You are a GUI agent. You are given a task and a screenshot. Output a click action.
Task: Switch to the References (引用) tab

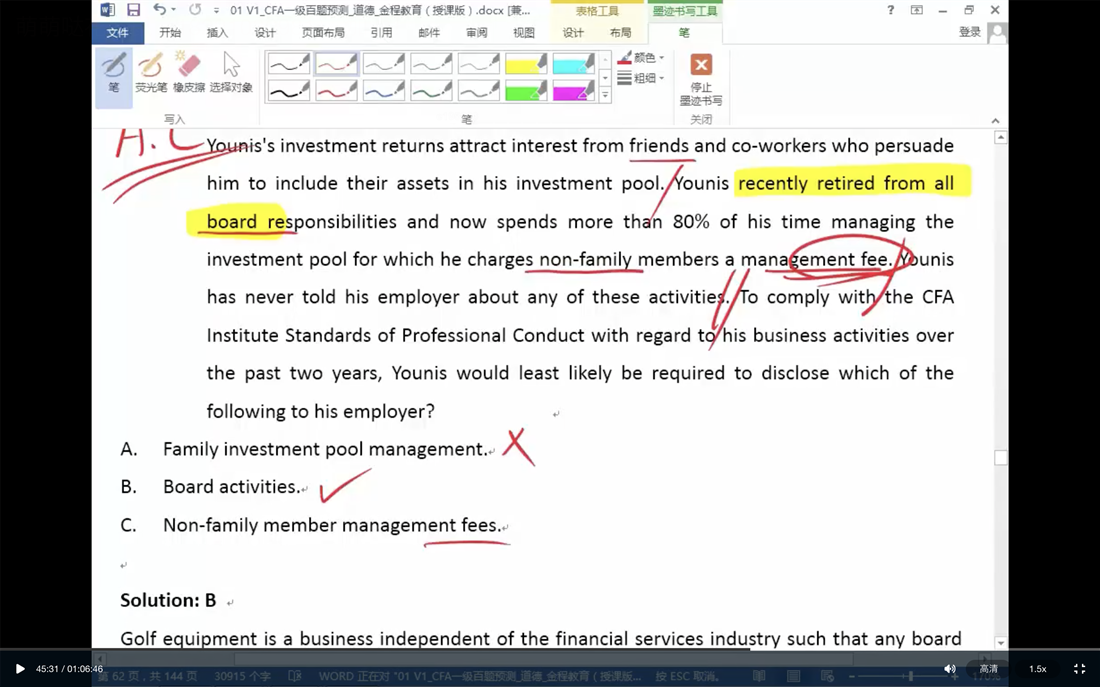(x=381, y=33)
